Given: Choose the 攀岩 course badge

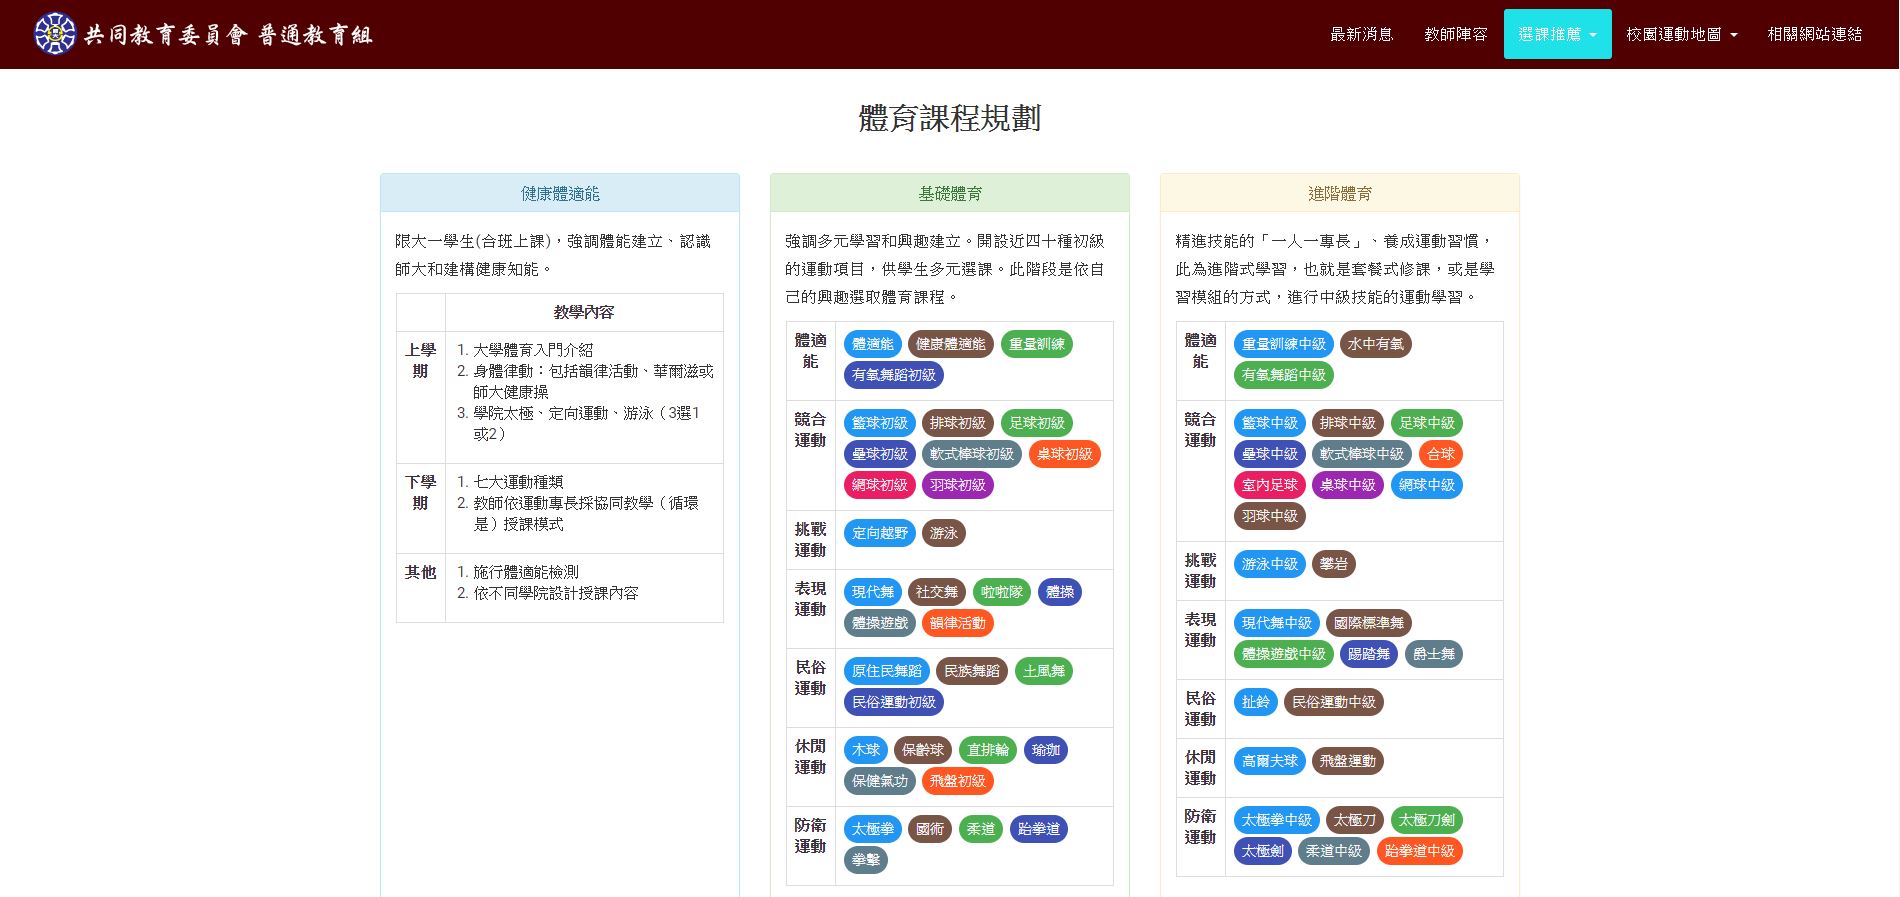Looking at the screenshot, I should click(x=1334, y=564).
